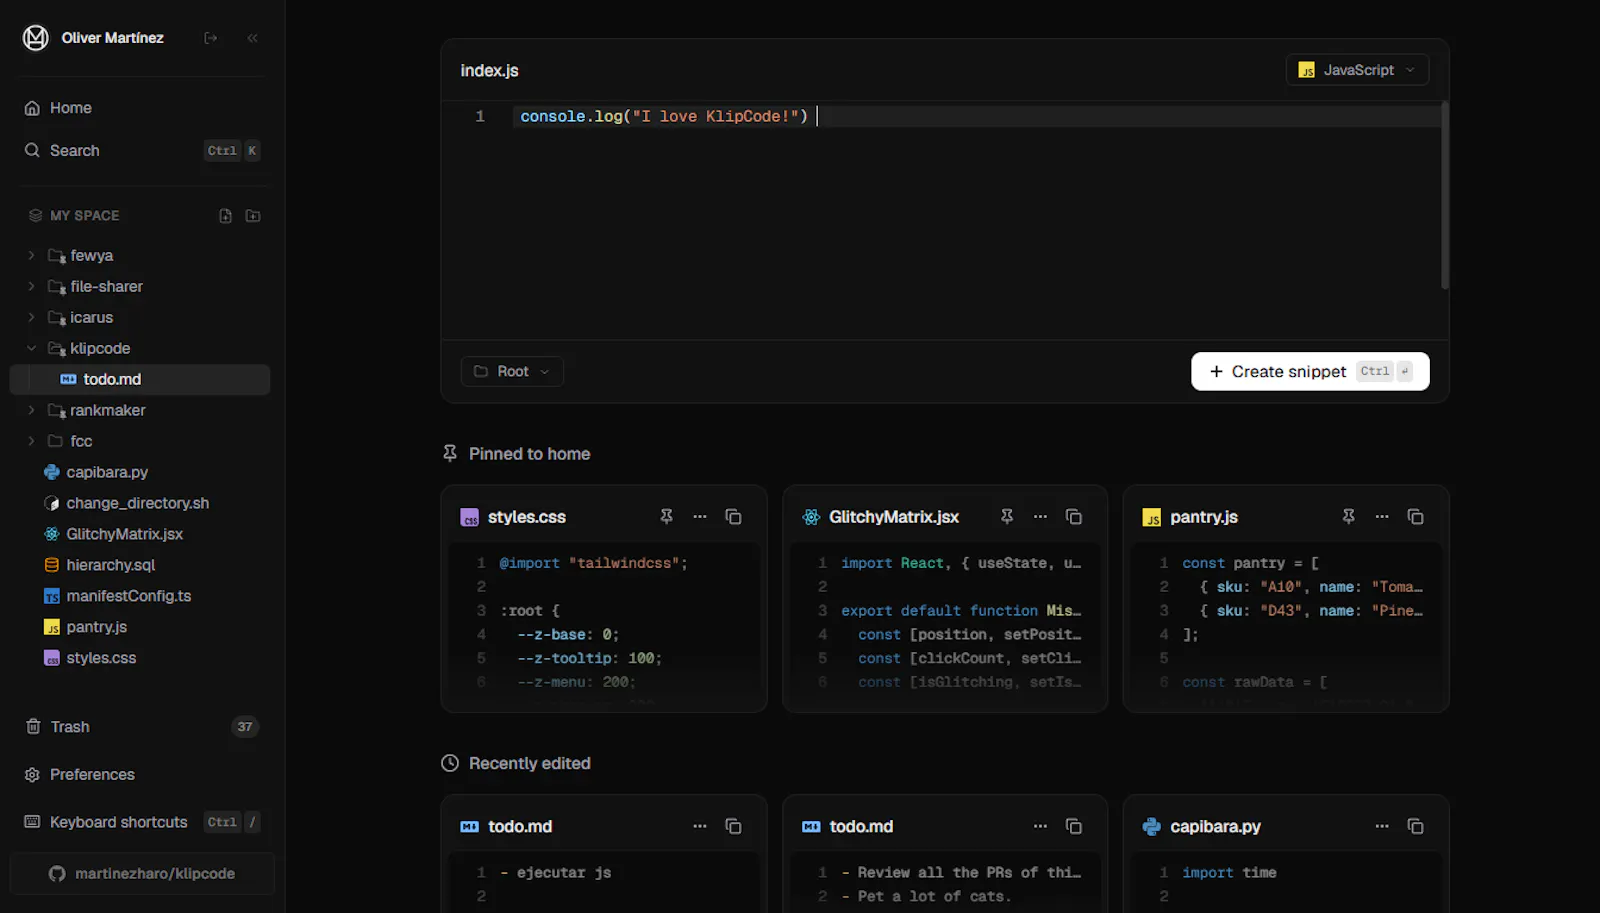
Task: Open the styles.css pinned card title
Action: (x=527, y=517)
